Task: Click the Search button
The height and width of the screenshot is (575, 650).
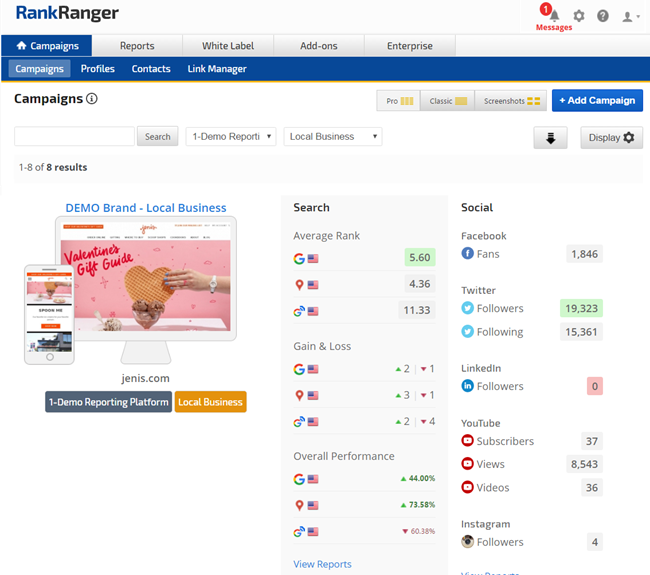Action: pyautogui.click(x=158, y=136)
